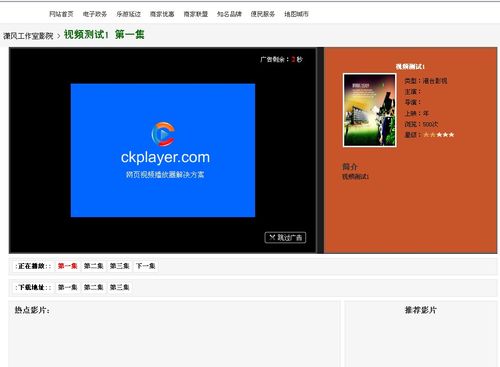500x367 pixels.
Task: Click the third rating star
Action: click(x=439, y=135)
